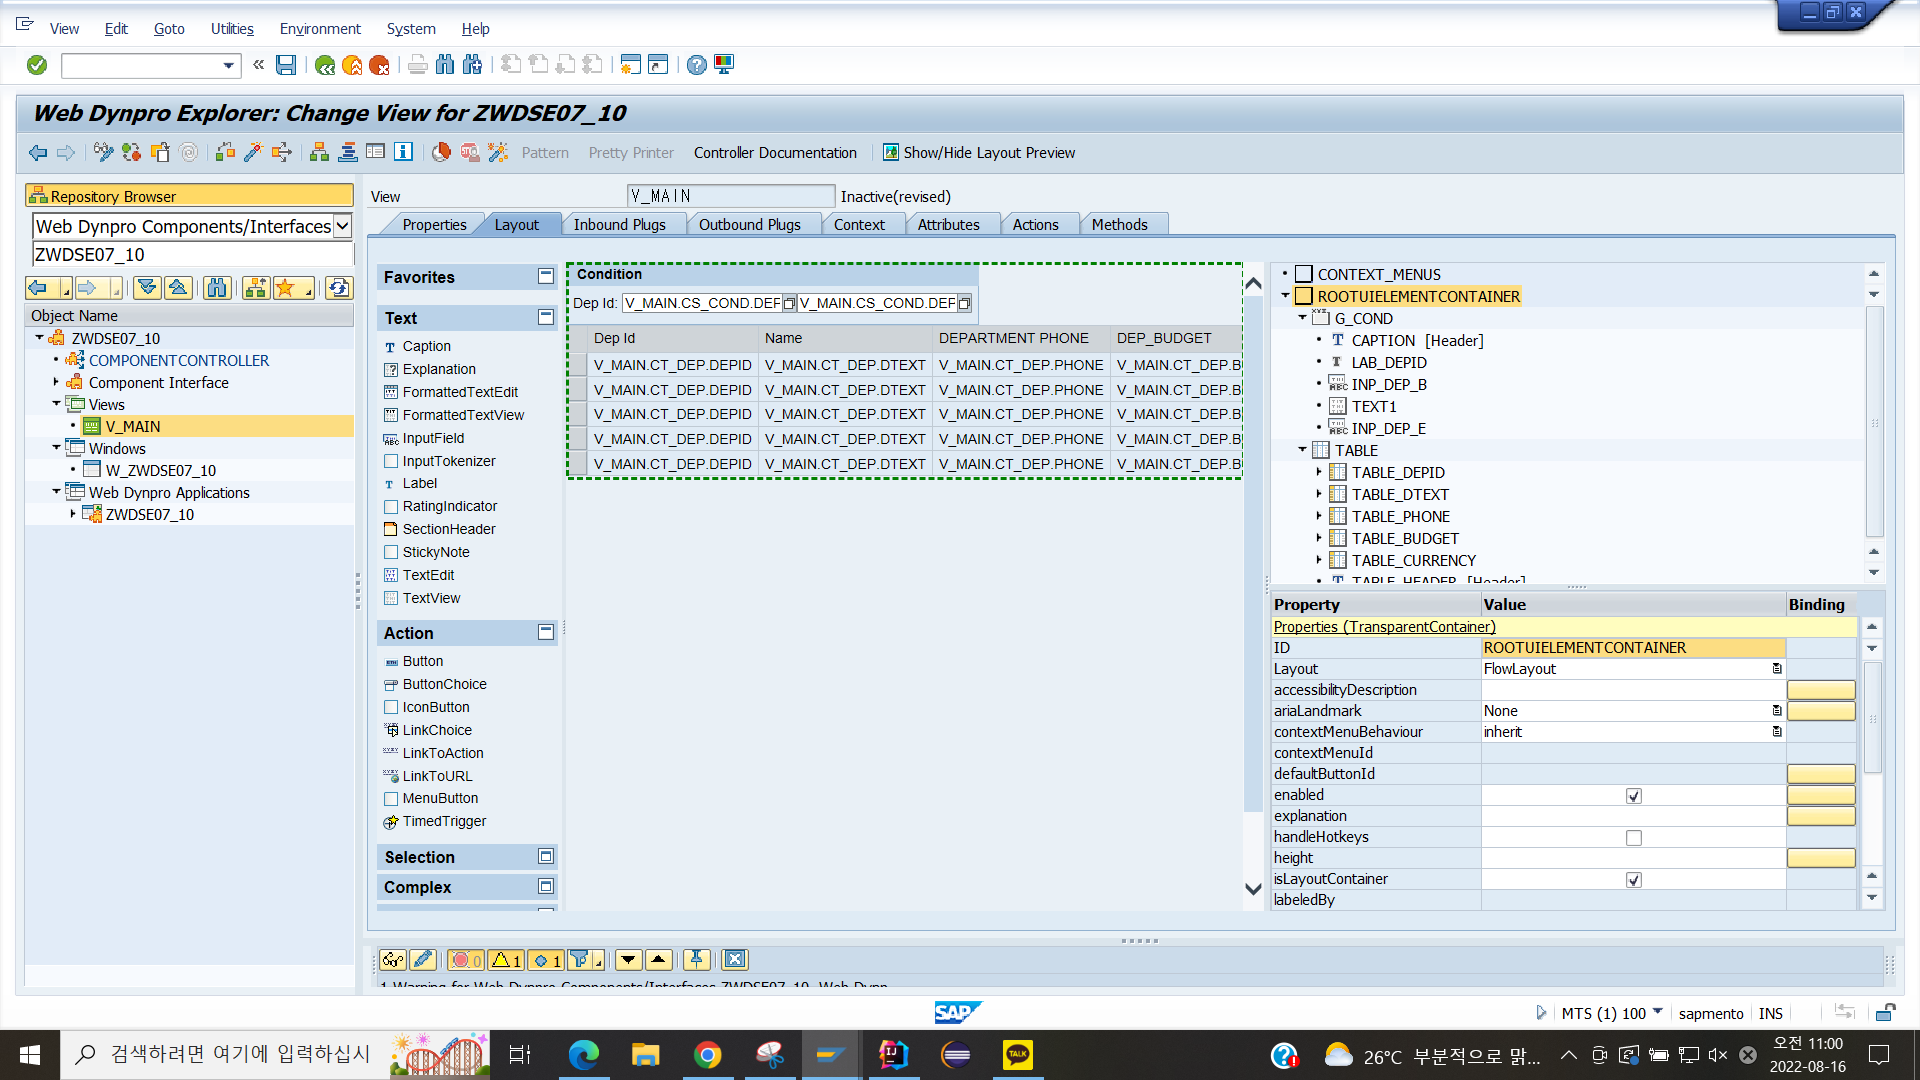Click the height property binding button
The image size is (1920, 1080).
[x=1820, y=858]
